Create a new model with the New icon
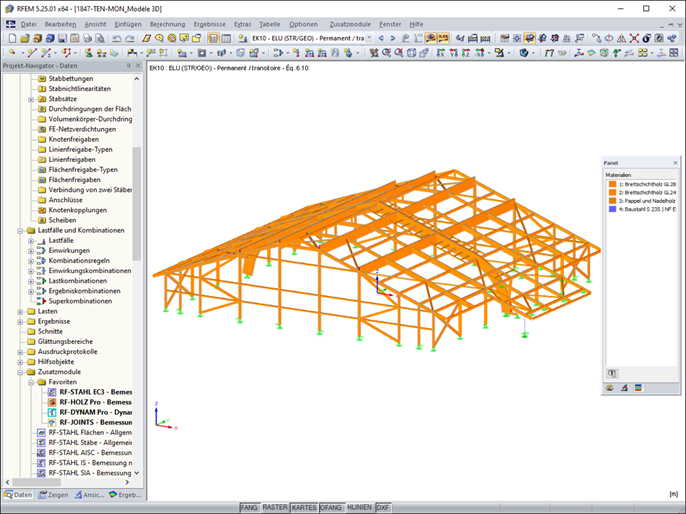Image resolution: width=686 pixels, height=514 pixels. [12, 38]
